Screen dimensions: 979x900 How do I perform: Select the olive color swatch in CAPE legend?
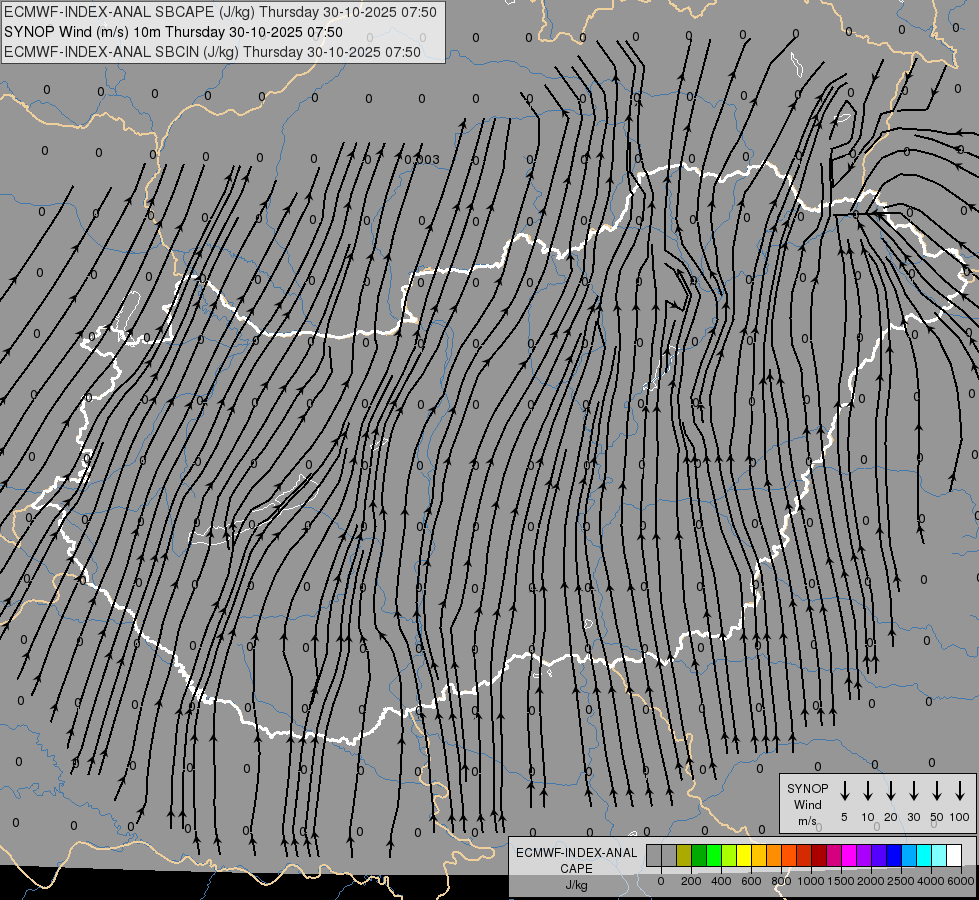click(684, 855)
